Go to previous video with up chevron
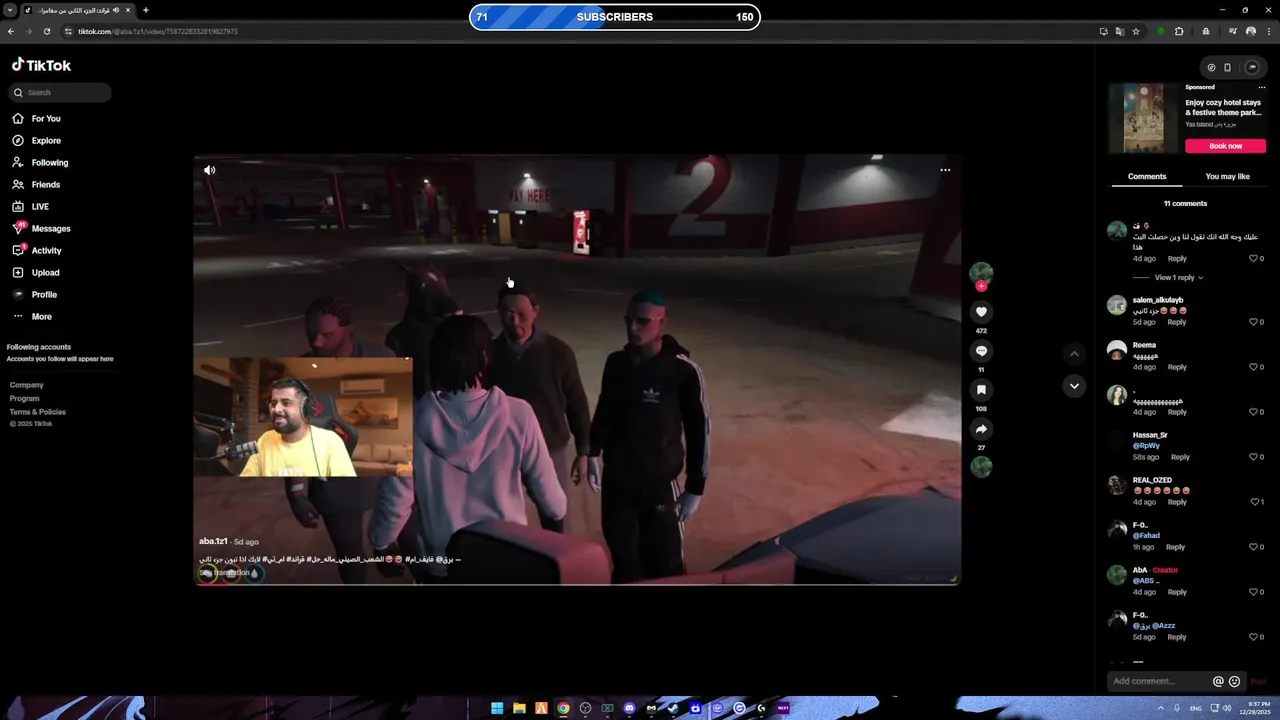Viewport: 1280px width, 720px height. (x=1074, y=353)
